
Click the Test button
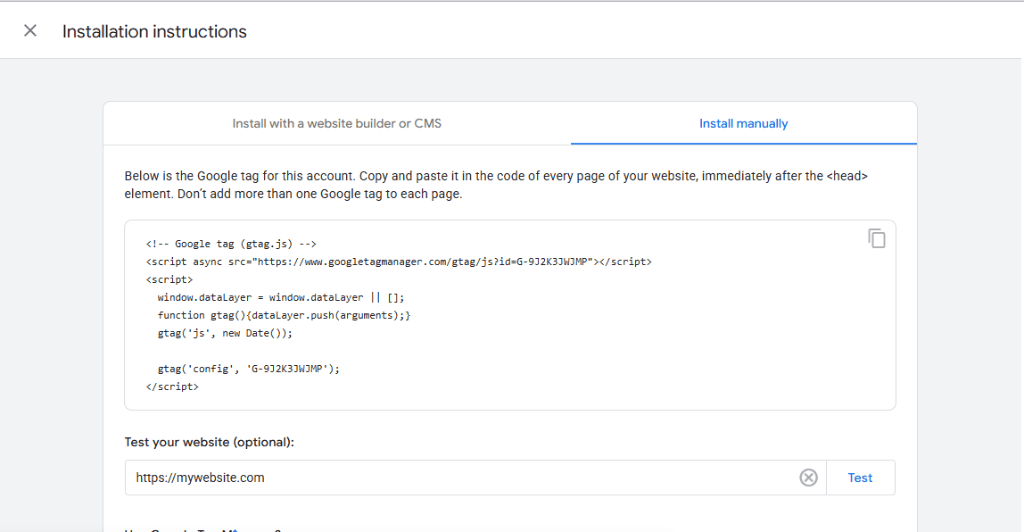(860, 478)
